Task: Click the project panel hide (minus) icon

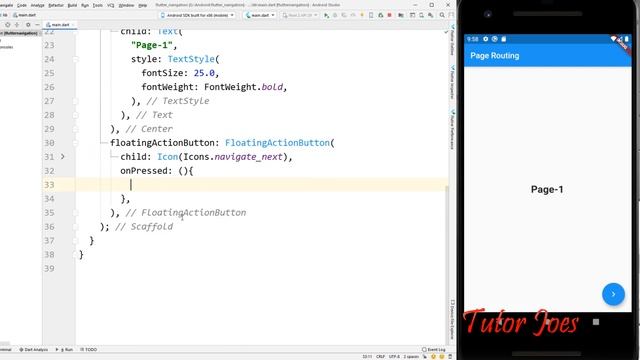Action: (x=37, y=25)
